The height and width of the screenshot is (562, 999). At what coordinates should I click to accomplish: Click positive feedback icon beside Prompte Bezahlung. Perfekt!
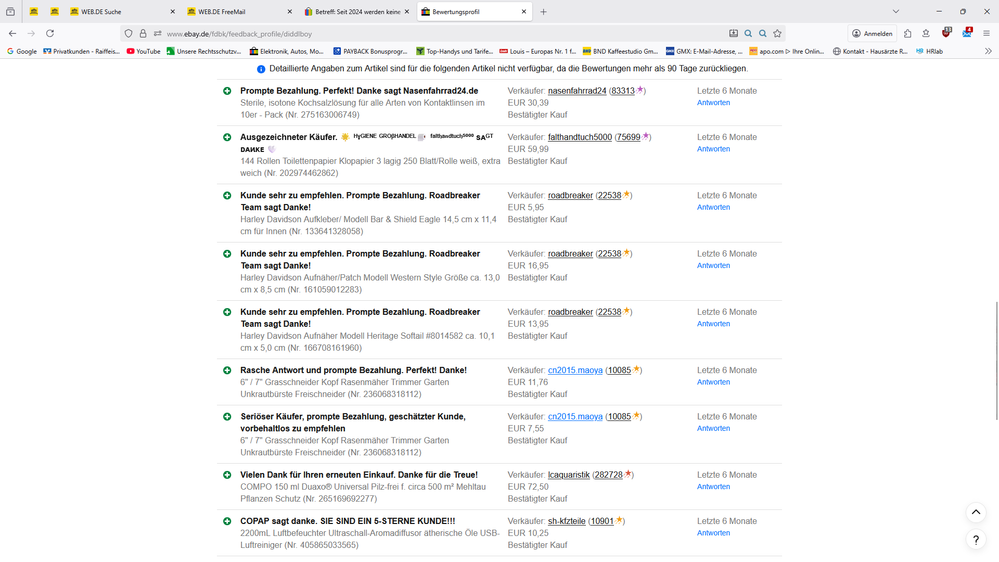227,91
